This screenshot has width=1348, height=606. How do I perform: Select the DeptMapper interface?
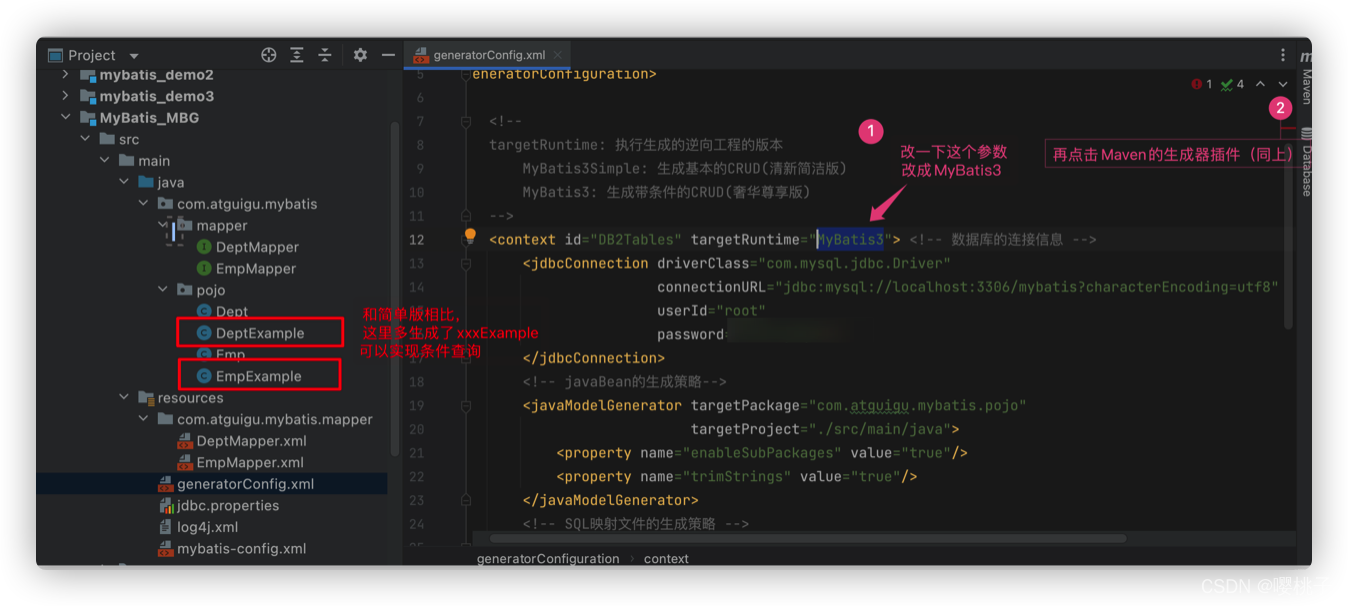tap(248, 247)
